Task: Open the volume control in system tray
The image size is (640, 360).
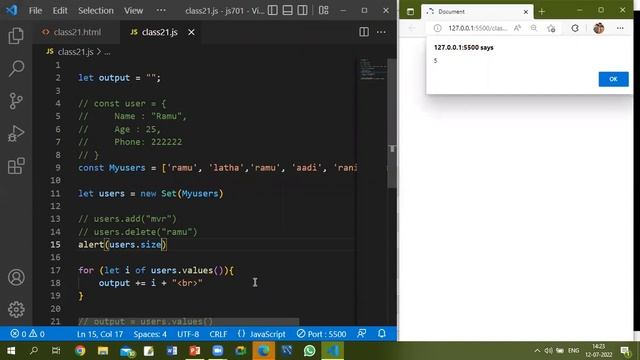Action: pyautogui.click(x=548, y=351)
